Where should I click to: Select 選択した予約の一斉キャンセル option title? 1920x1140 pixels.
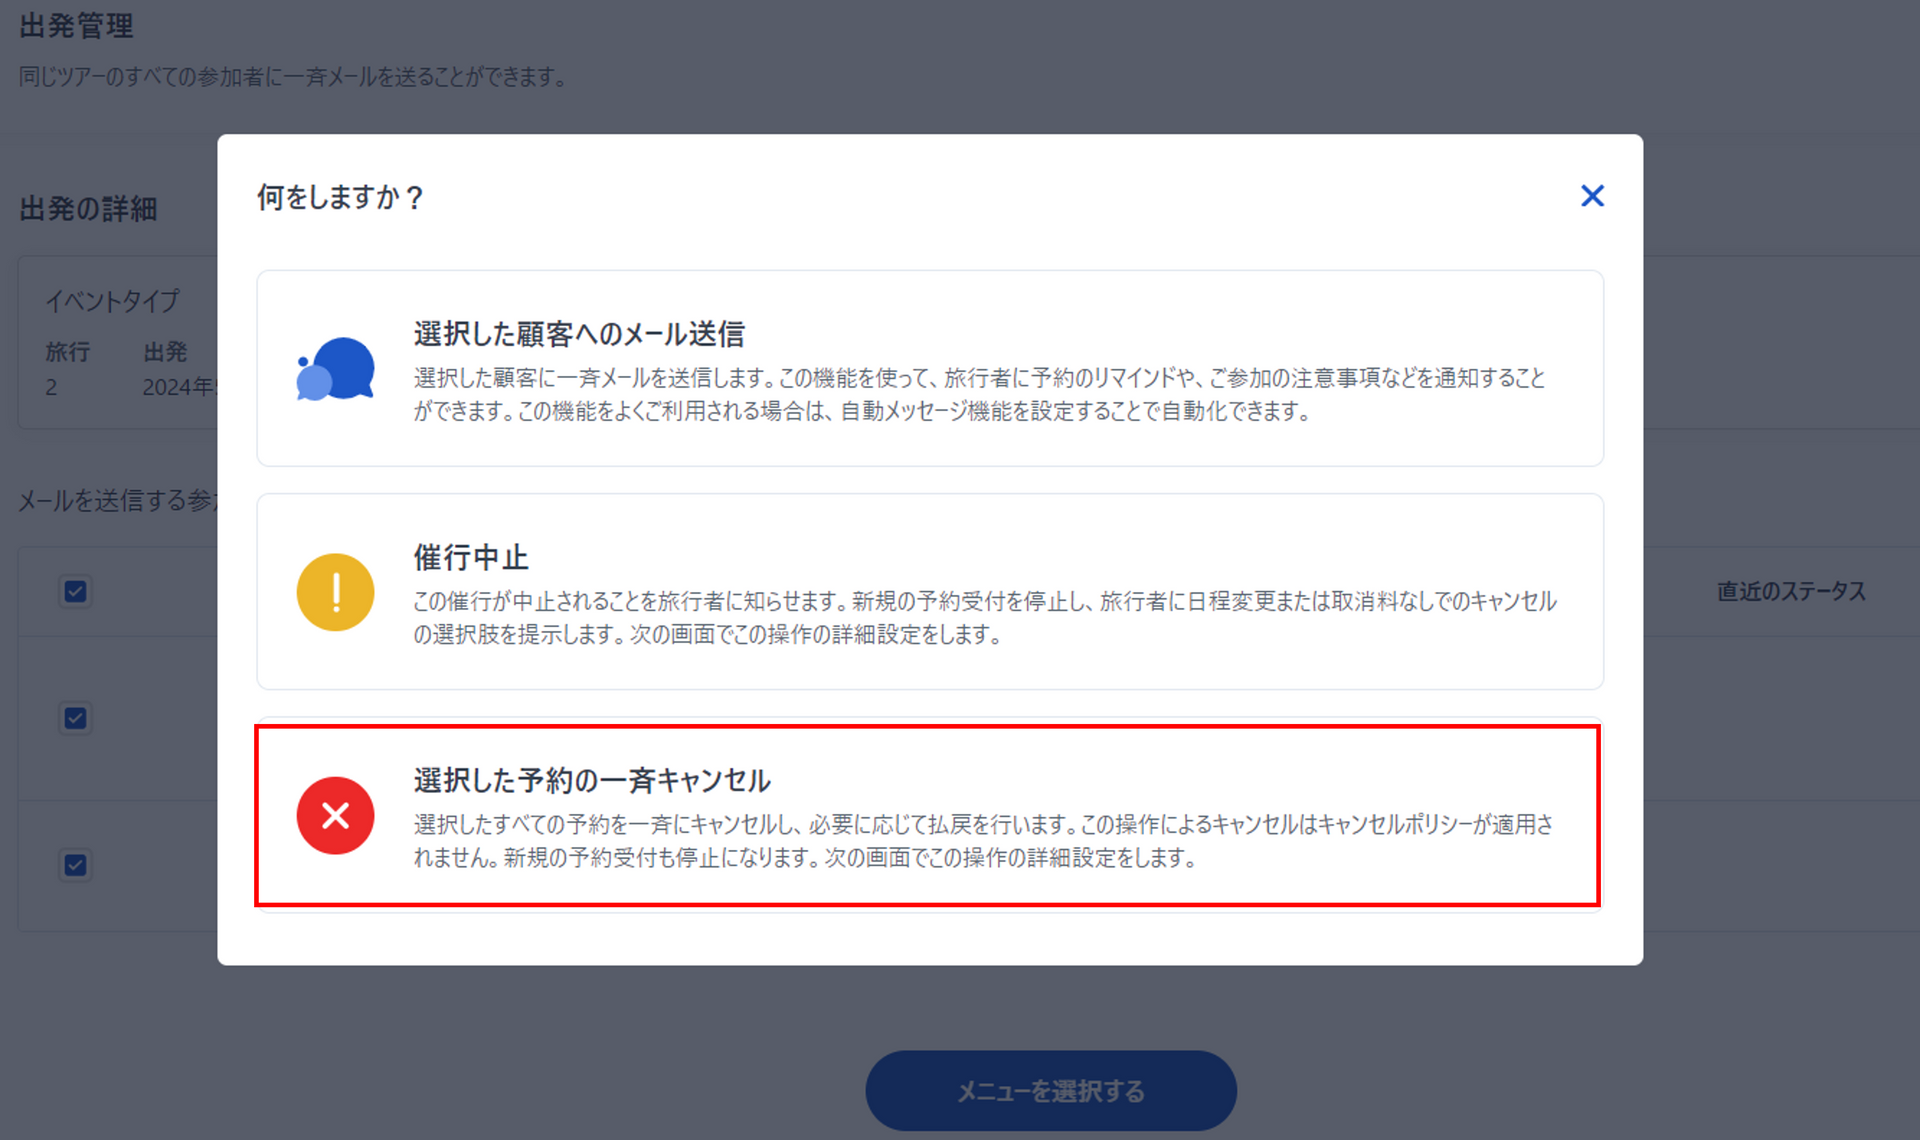(592, 780)
